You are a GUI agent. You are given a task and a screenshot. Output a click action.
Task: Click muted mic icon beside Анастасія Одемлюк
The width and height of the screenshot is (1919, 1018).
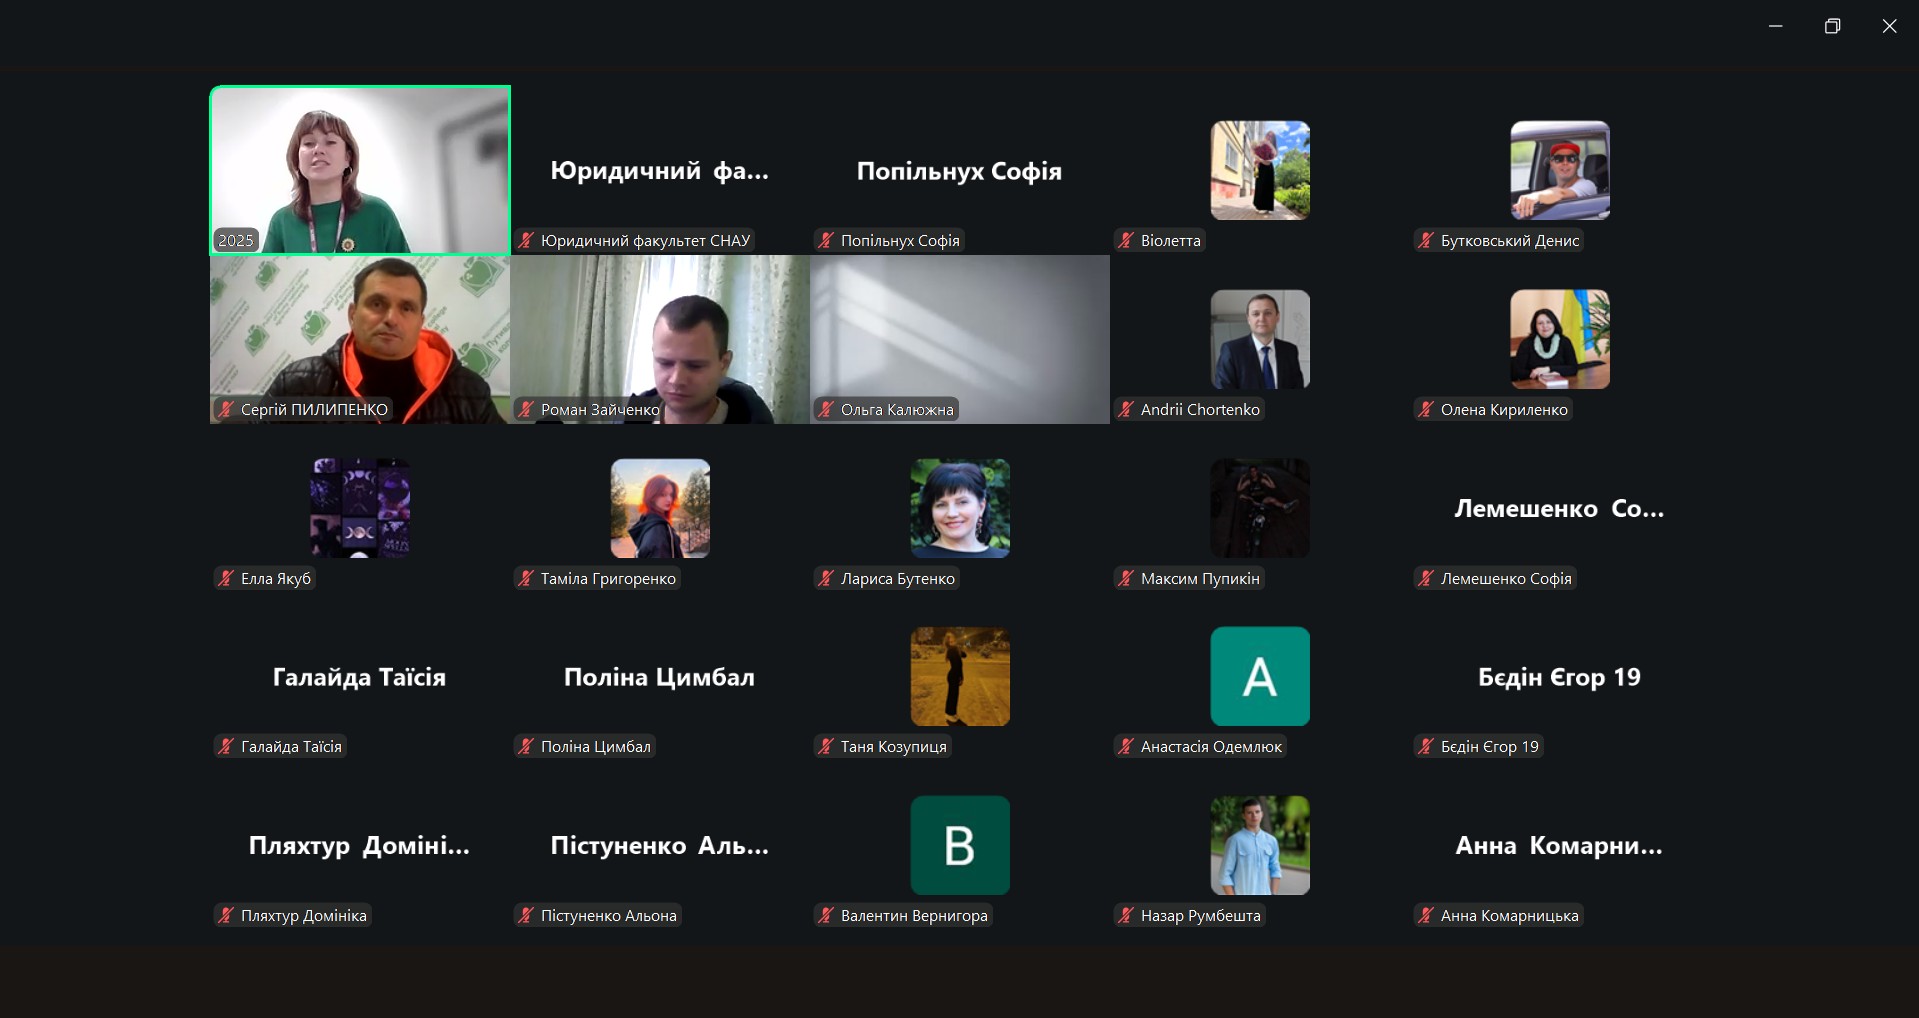(x=1126, y=747)
